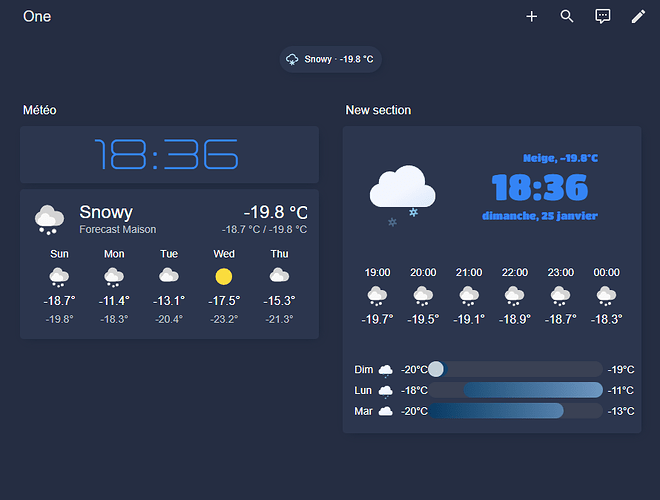This screenshot has width=660, height=500.
Task: Click the Snowy -19.8 °C badge chip
Action: point(330,59)
